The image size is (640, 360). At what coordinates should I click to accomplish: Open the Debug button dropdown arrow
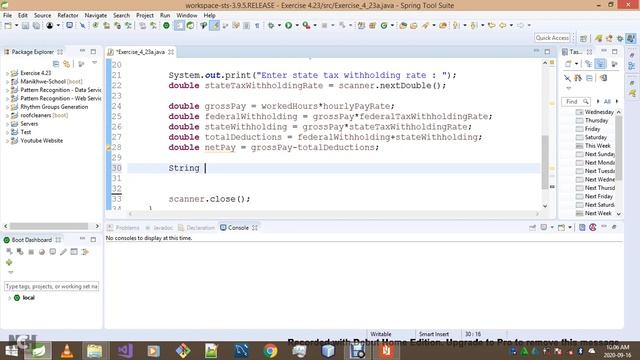coord(279,26)
